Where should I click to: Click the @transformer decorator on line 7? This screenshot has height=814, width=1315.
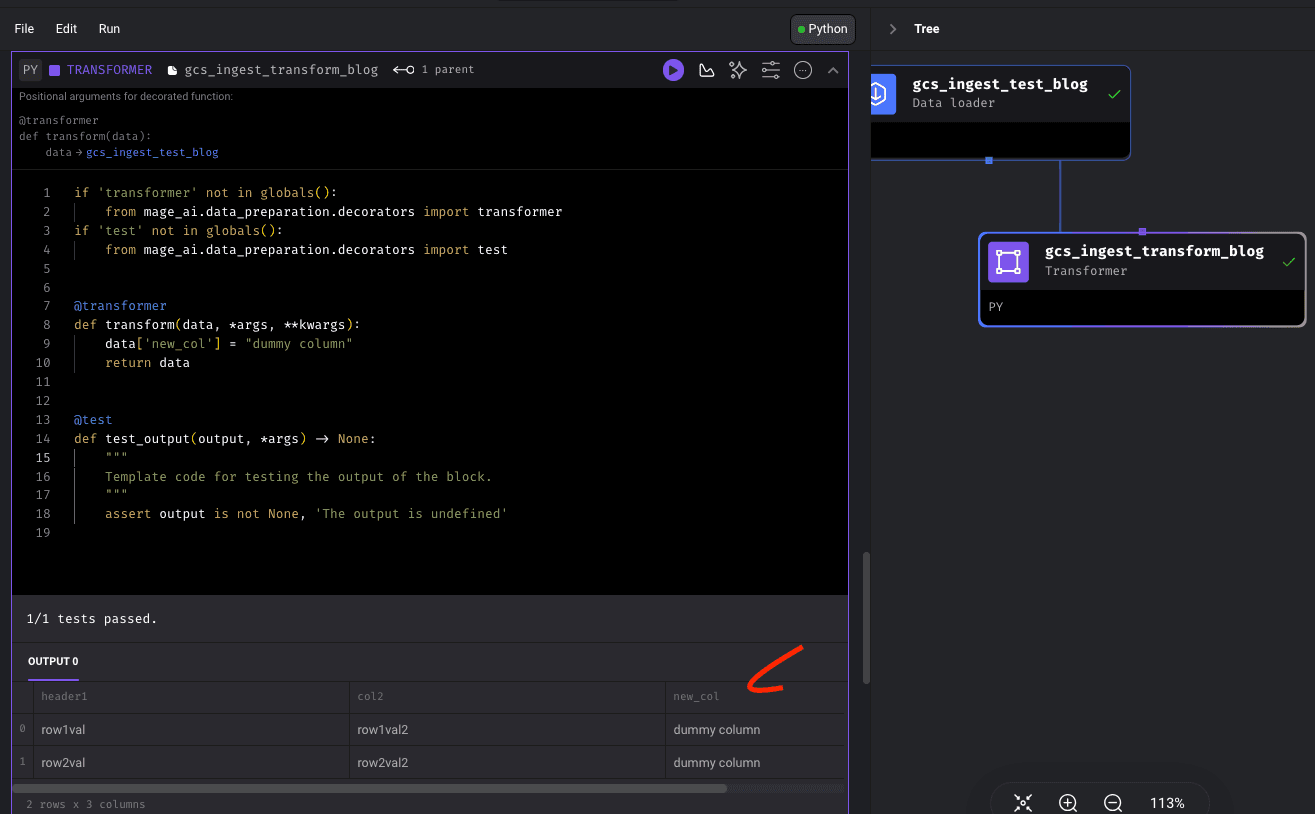pyautogui.click(x=120, y=306)
